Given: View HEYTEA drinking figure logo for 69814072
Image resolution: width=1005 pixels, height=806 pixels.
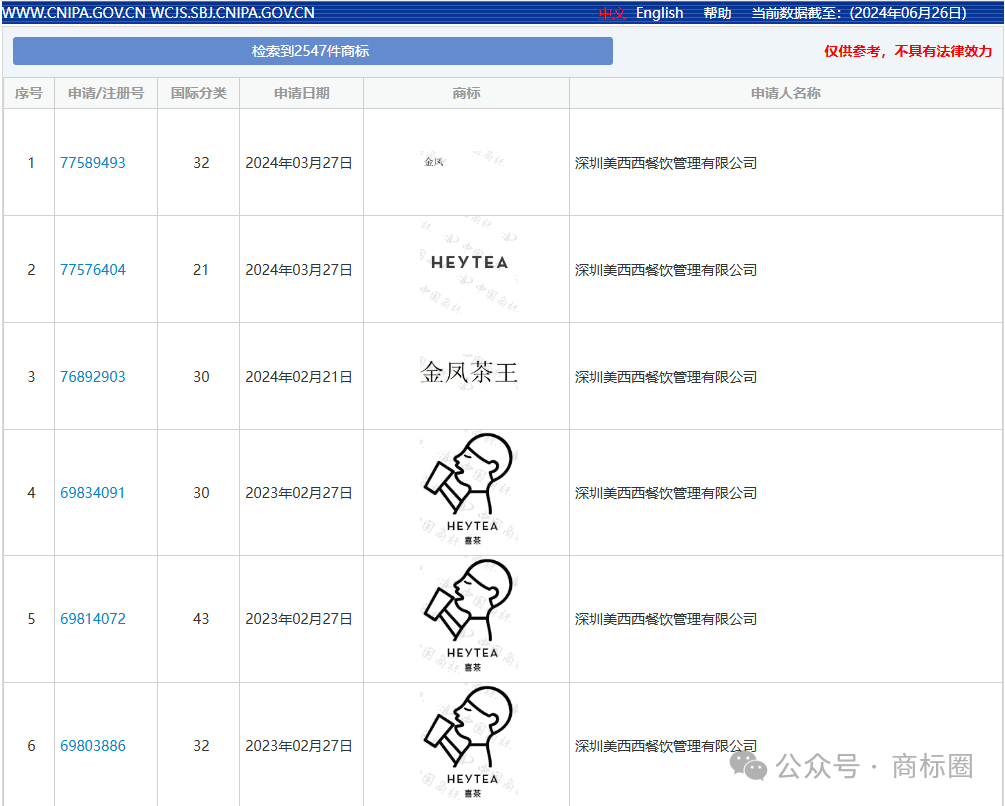Looking at the screenshot, I should tap(469, 616).
